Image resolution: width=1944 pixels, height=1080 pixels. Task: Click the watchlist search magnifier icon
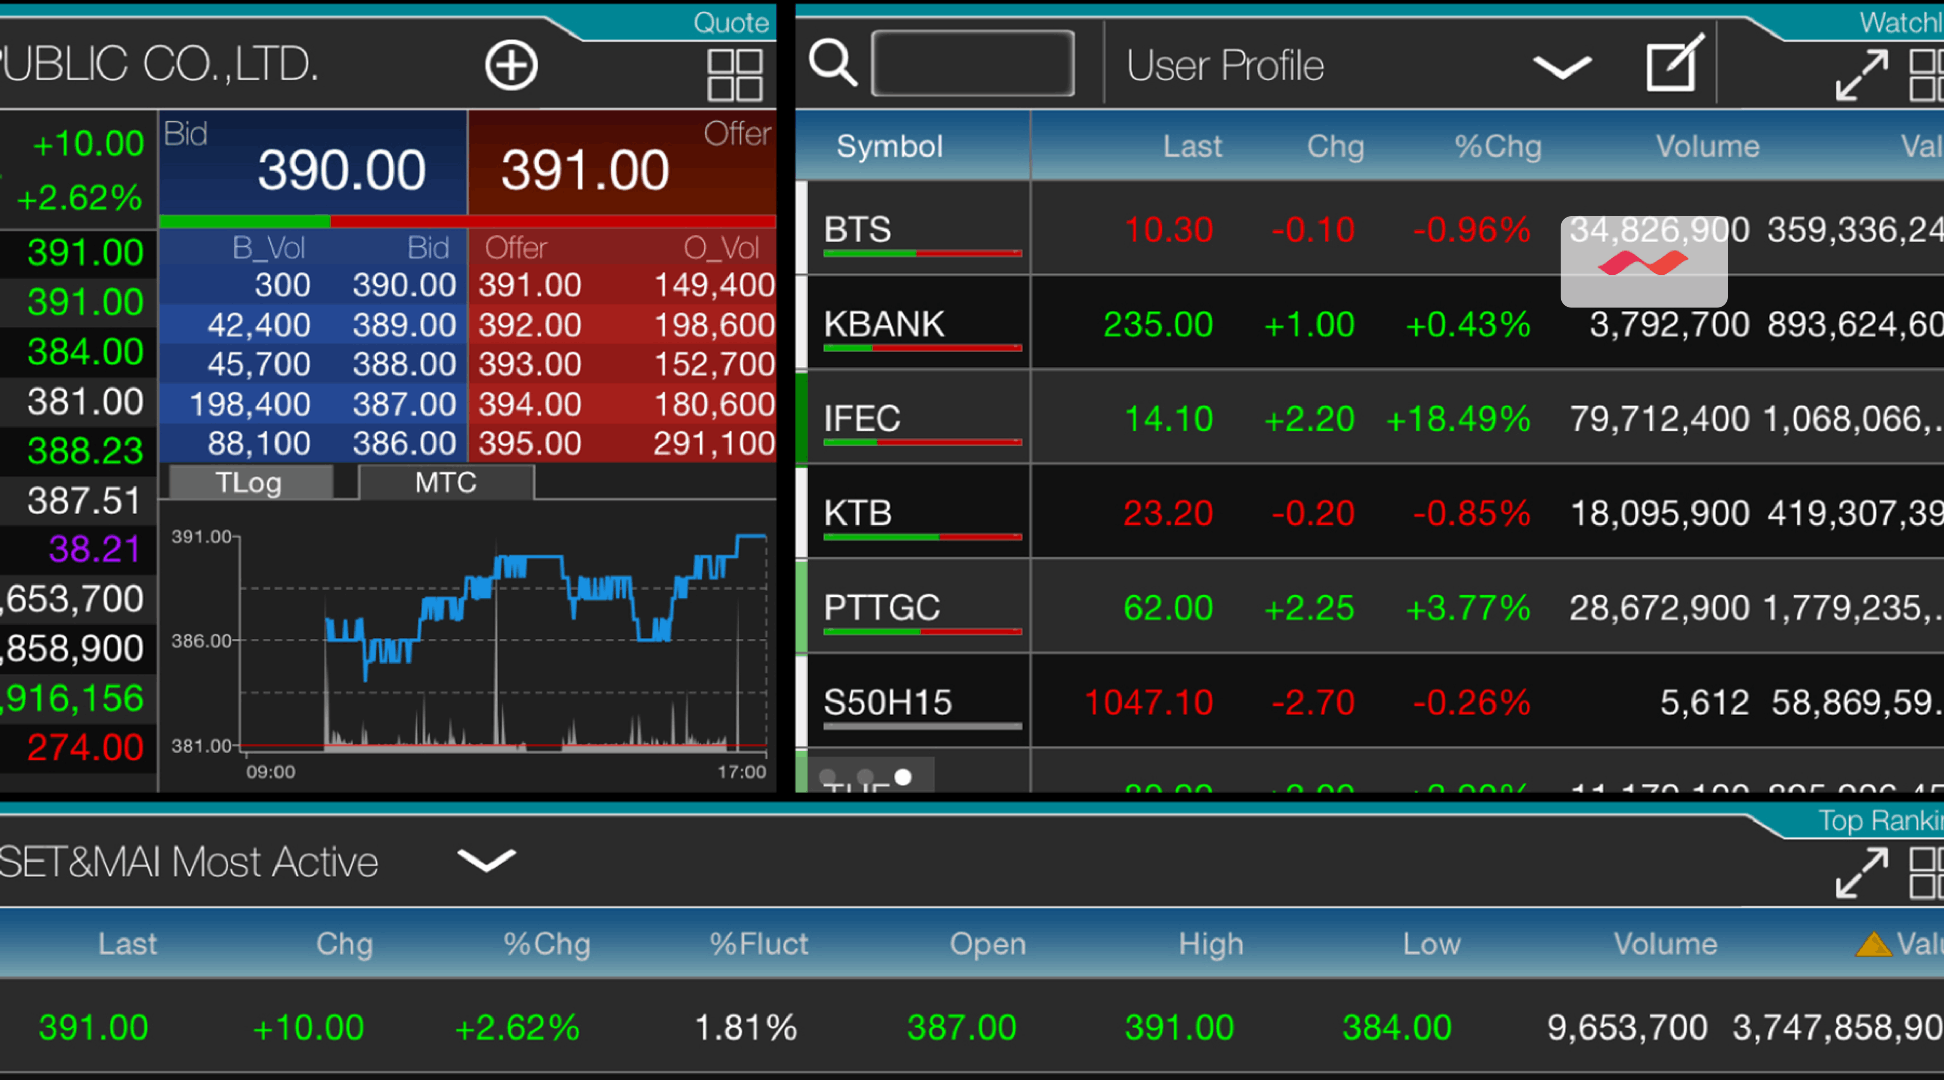833,64
